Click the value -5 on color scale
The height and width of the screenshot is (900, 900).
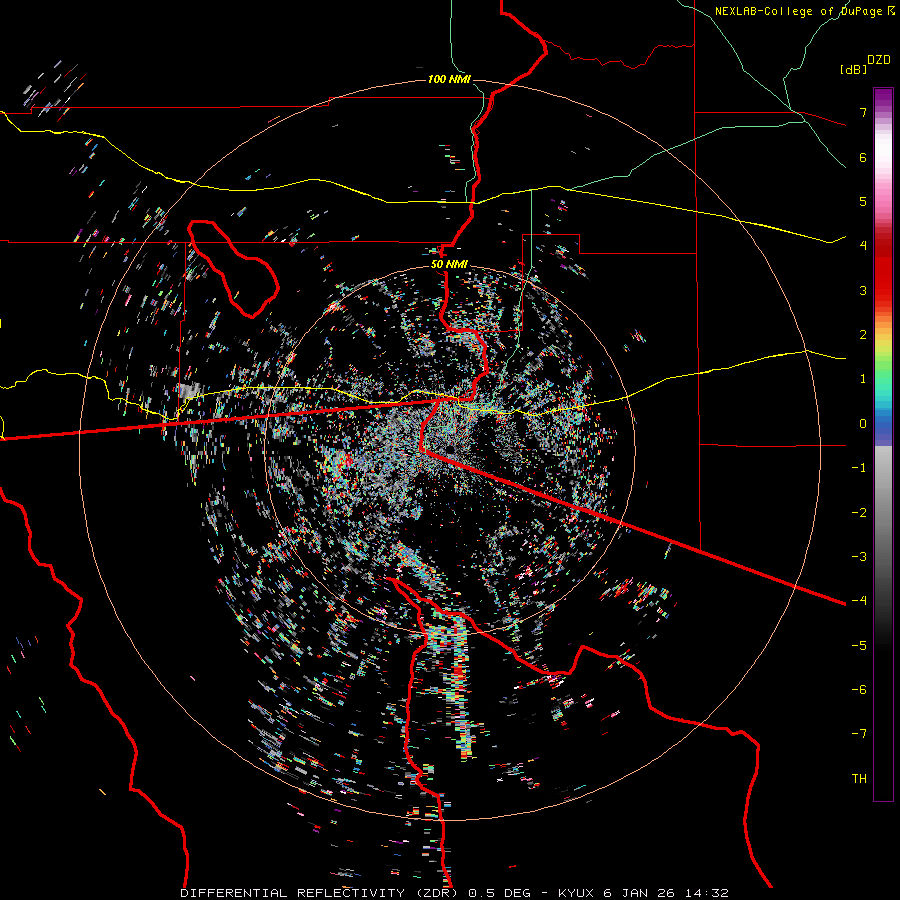pos(859,645)
